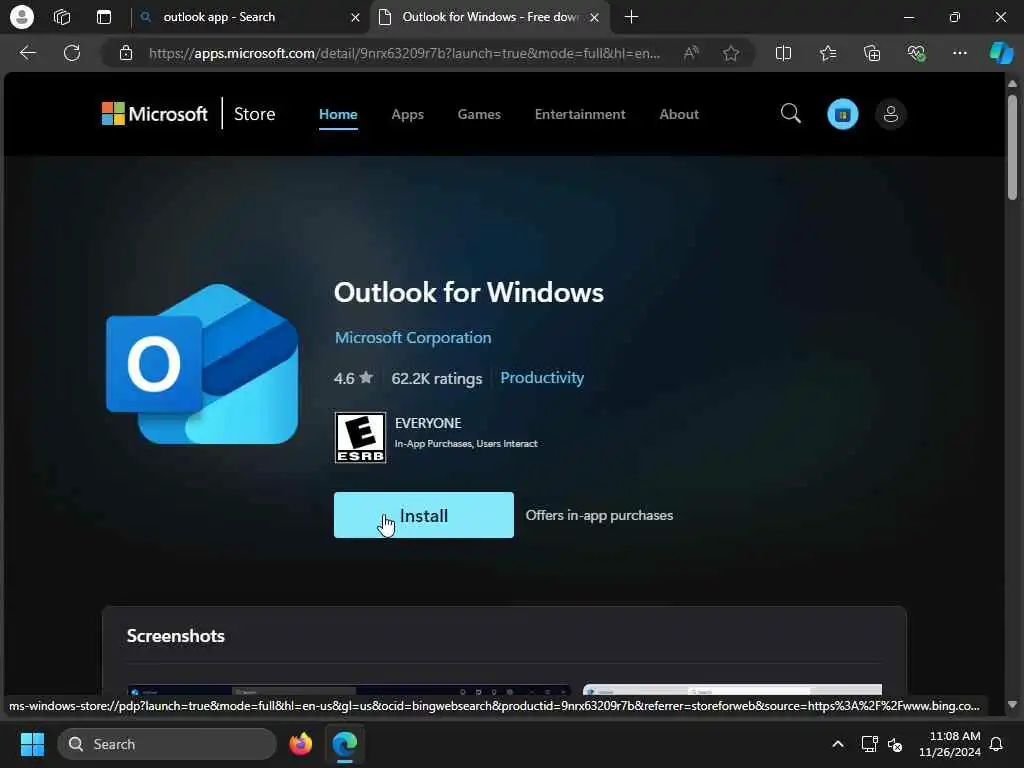Open the notification bell in system tray
The image size is (1024, 768).
(997, 744)
